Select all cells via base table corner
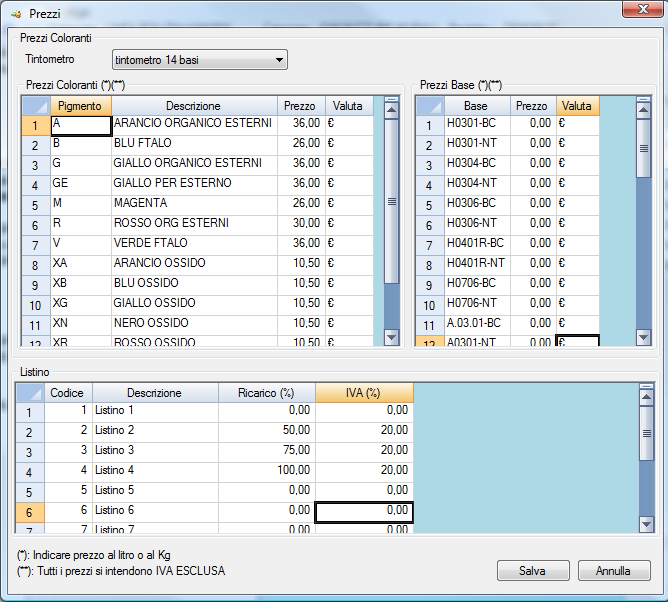Image resolution: width=668 pixels, height=602 pixels. point(430,106)
